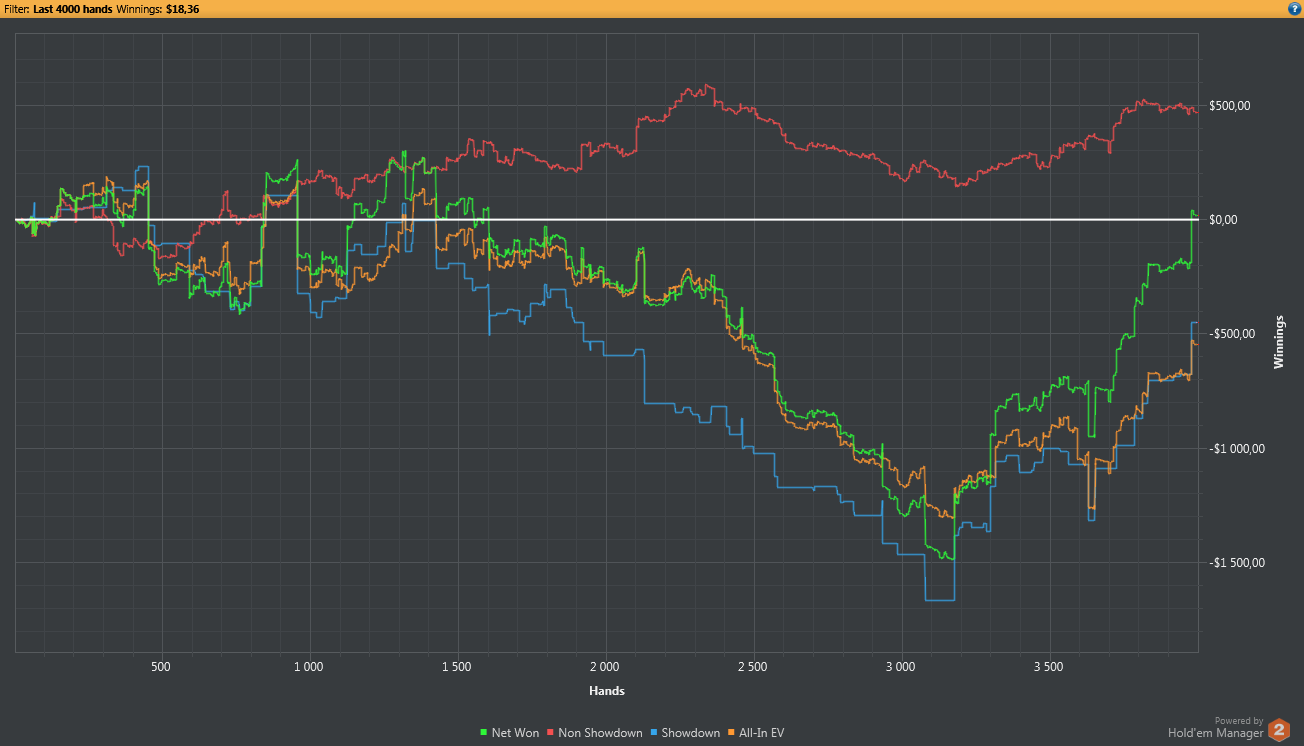Toggle the Net Won series label
1304x746 pixels.
pyautogui.click(x=515, y=733)
